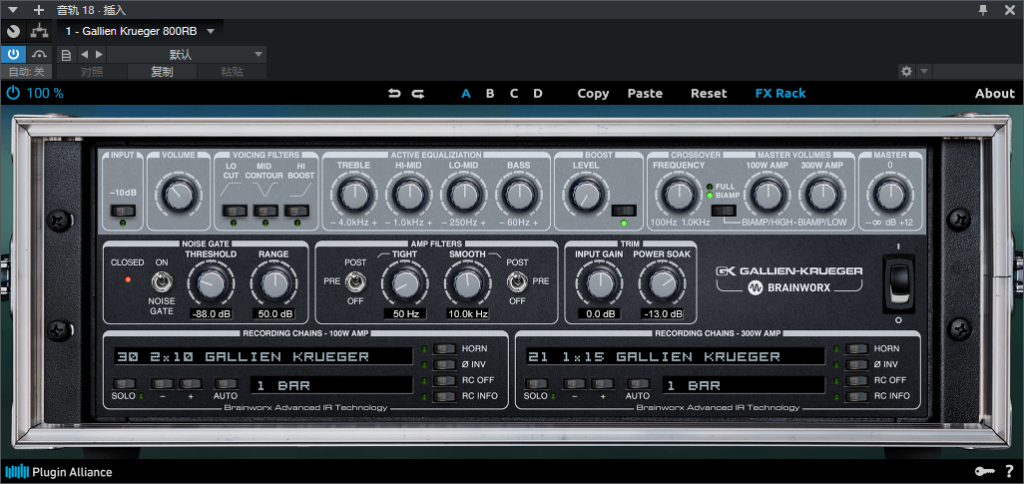
Task: Go to next preset arrow
Action: point(99,55)
